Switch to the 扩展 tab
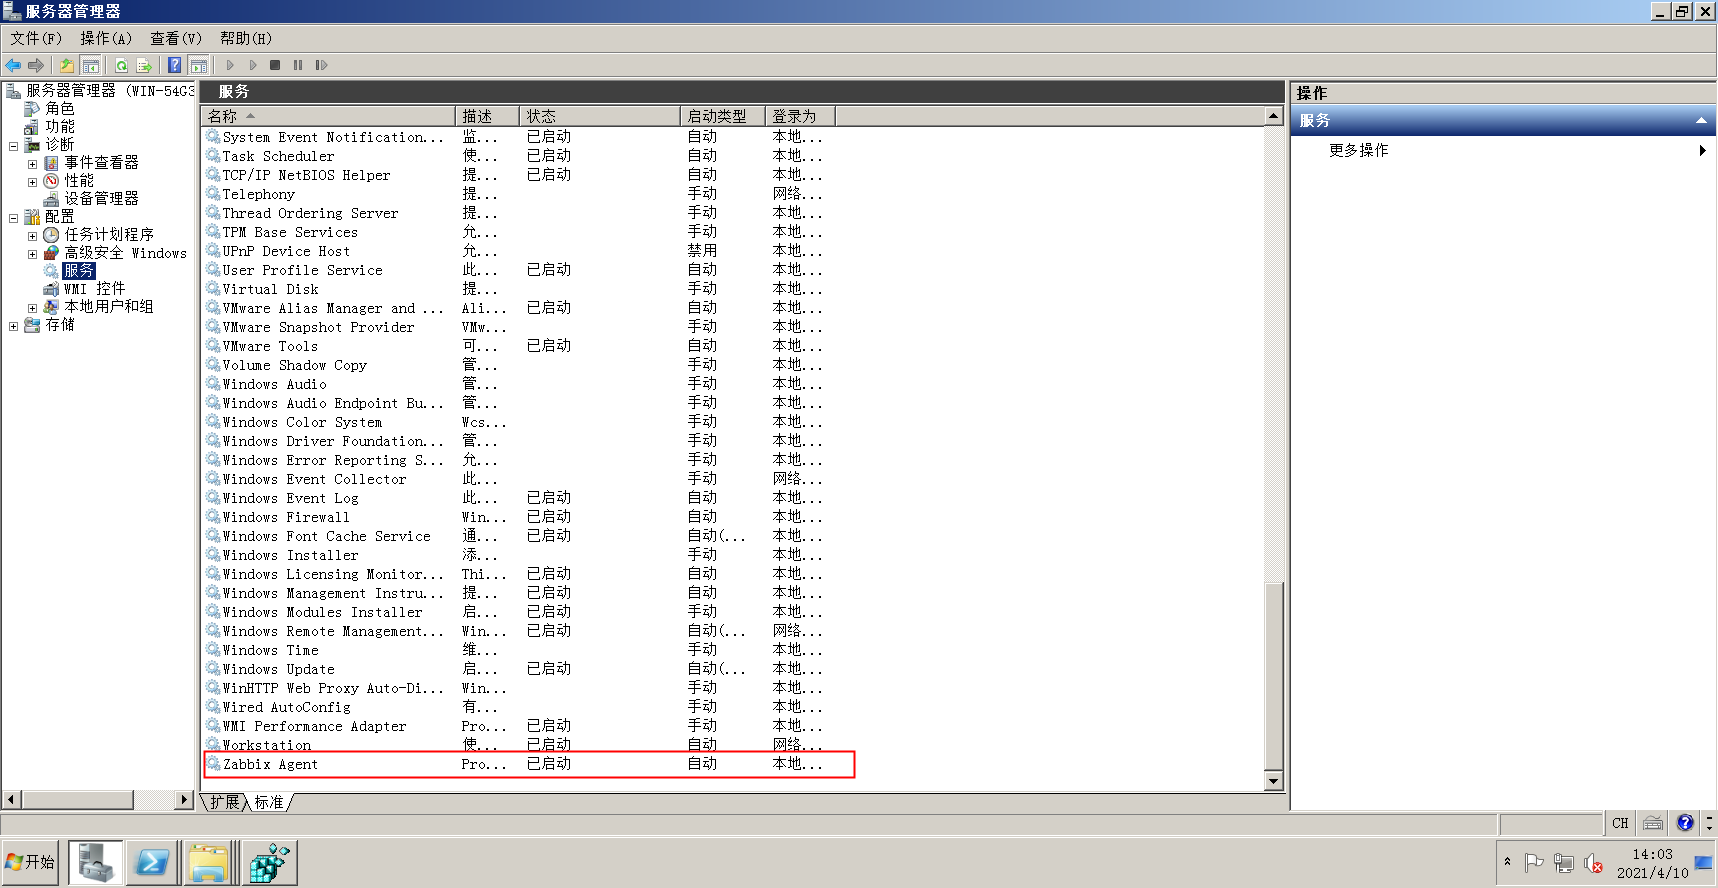Viewport: 1718px width, 888px height. coord(225,802)
